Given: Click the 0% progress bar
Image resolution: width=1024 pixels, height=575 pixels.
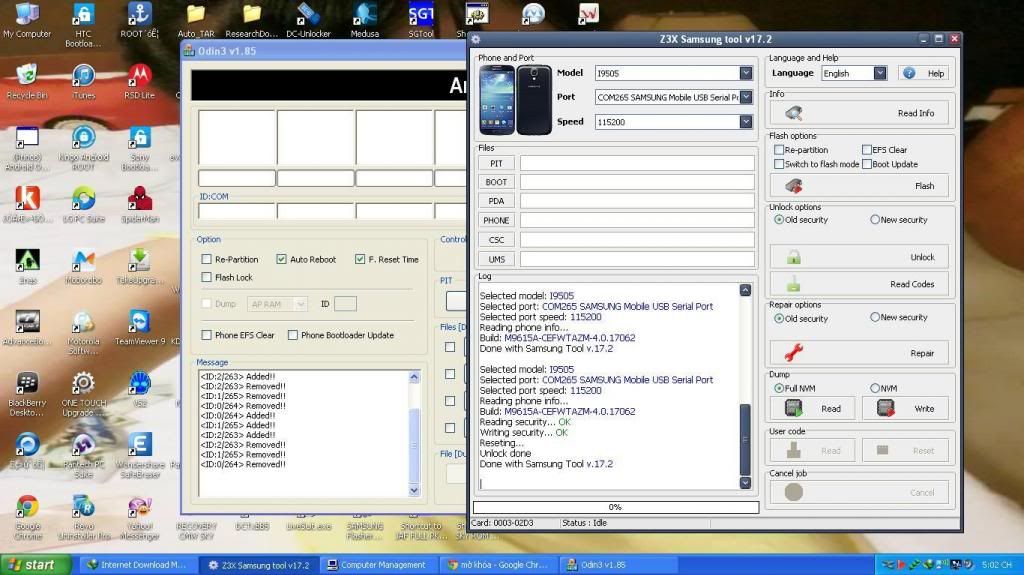Looking at the screenshot, I should tap(616, 507).
